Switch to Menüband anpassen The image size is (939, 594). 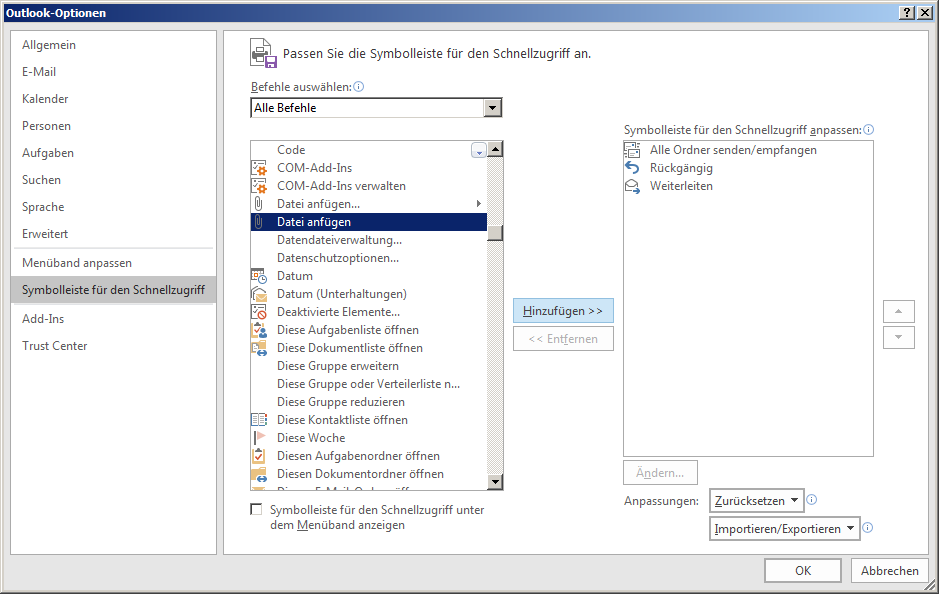click(x=113, y=263)
